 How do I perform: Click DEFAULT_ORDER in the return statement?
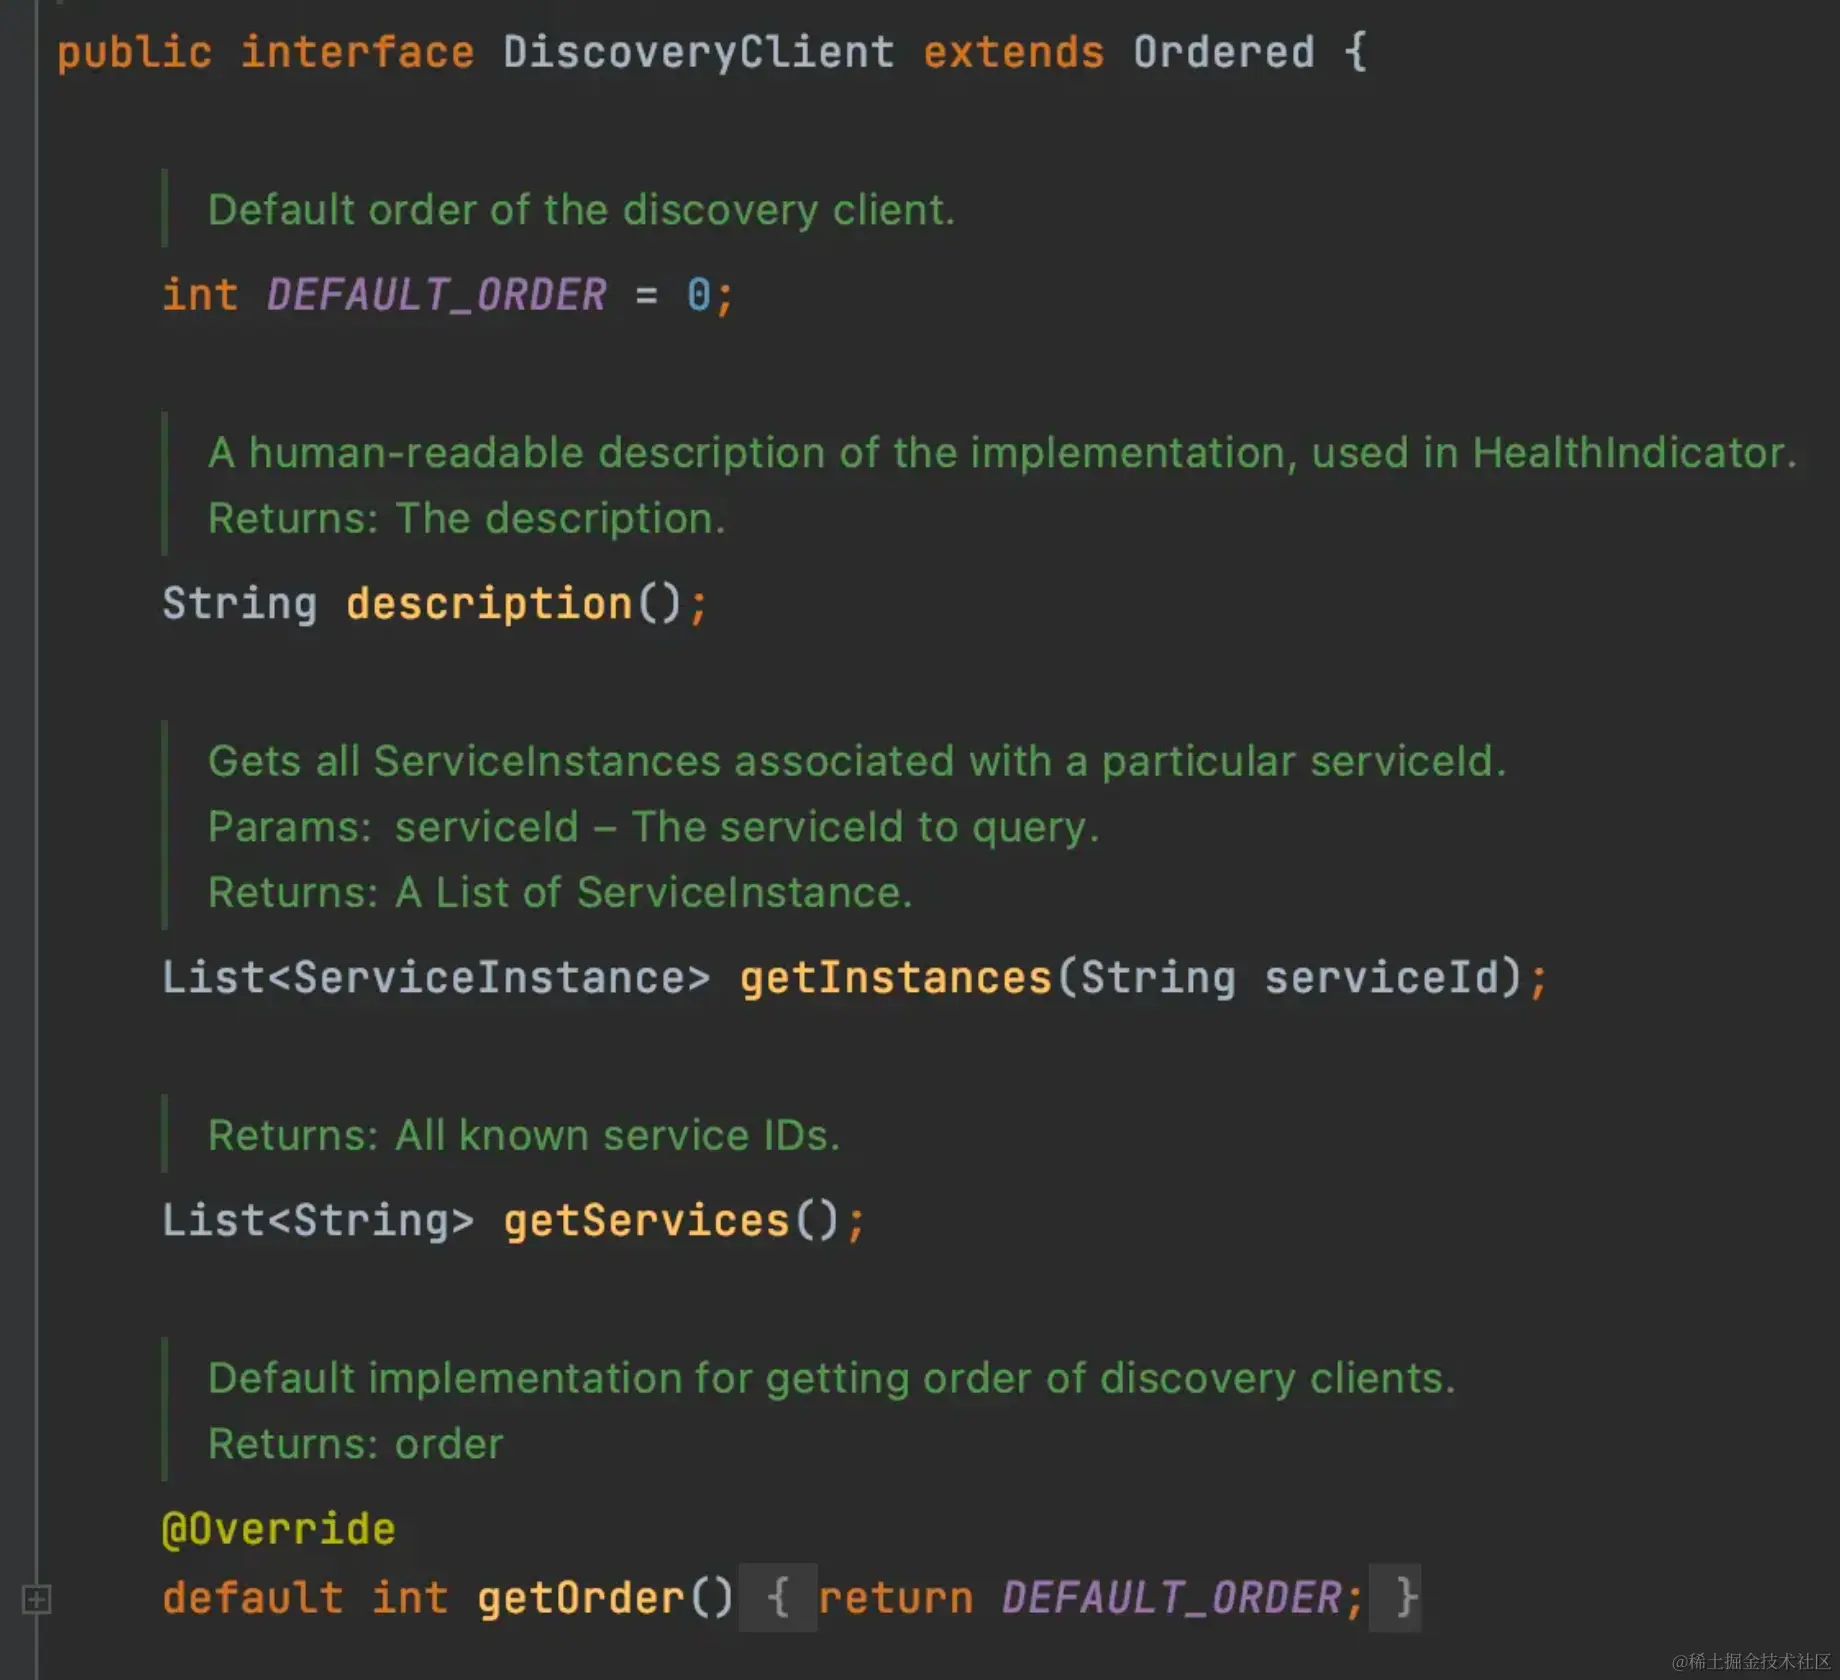point(1172,1598)
